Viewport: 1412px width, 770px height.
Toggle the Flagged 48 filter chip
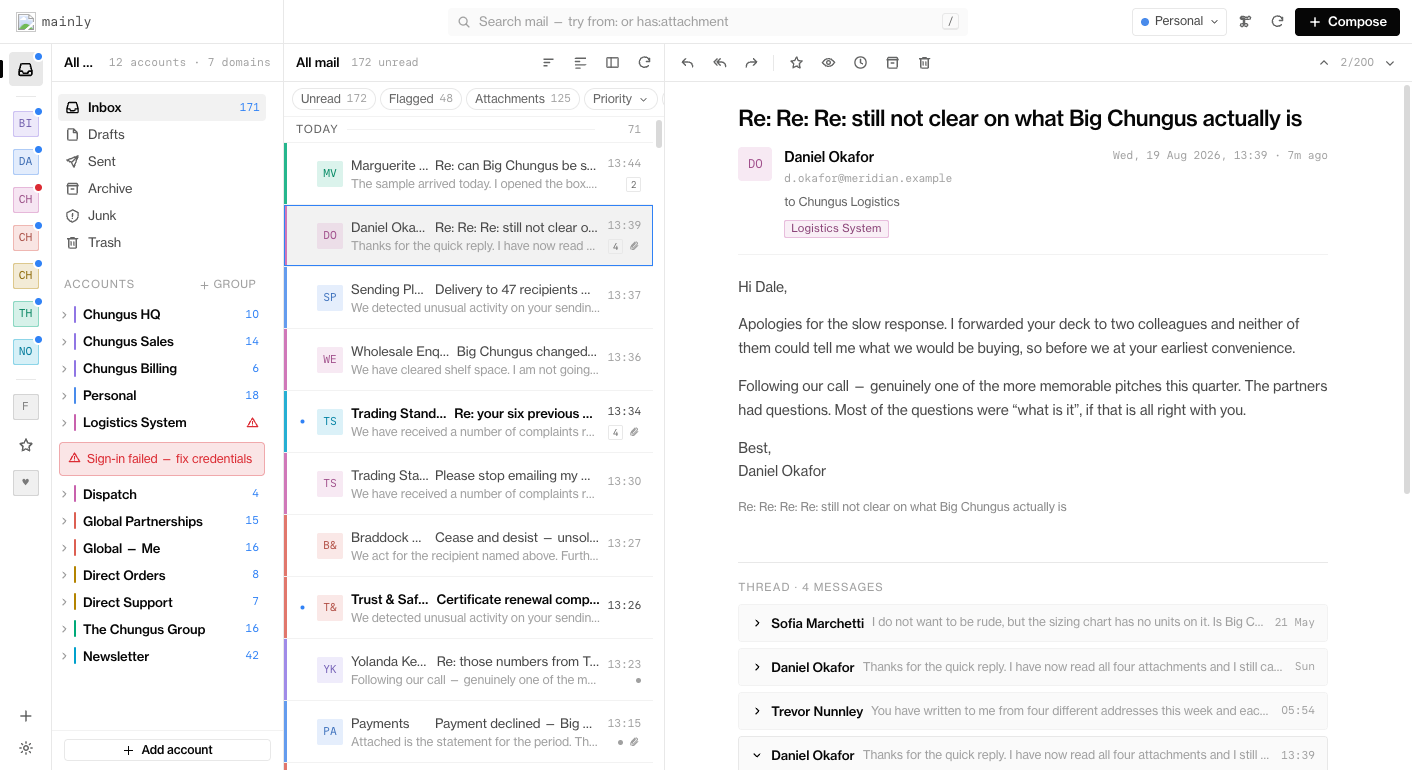(421, 99)
